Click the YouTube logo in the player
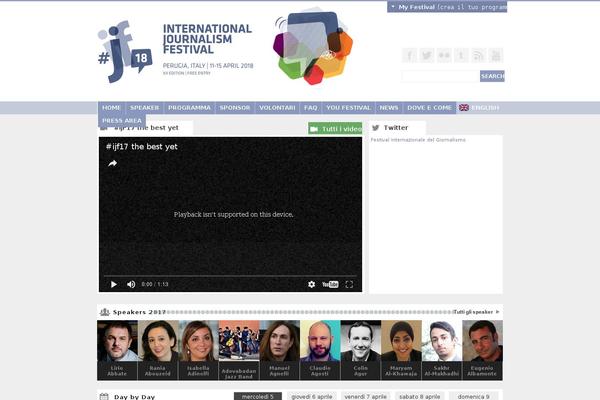 (x=330, y=284)
